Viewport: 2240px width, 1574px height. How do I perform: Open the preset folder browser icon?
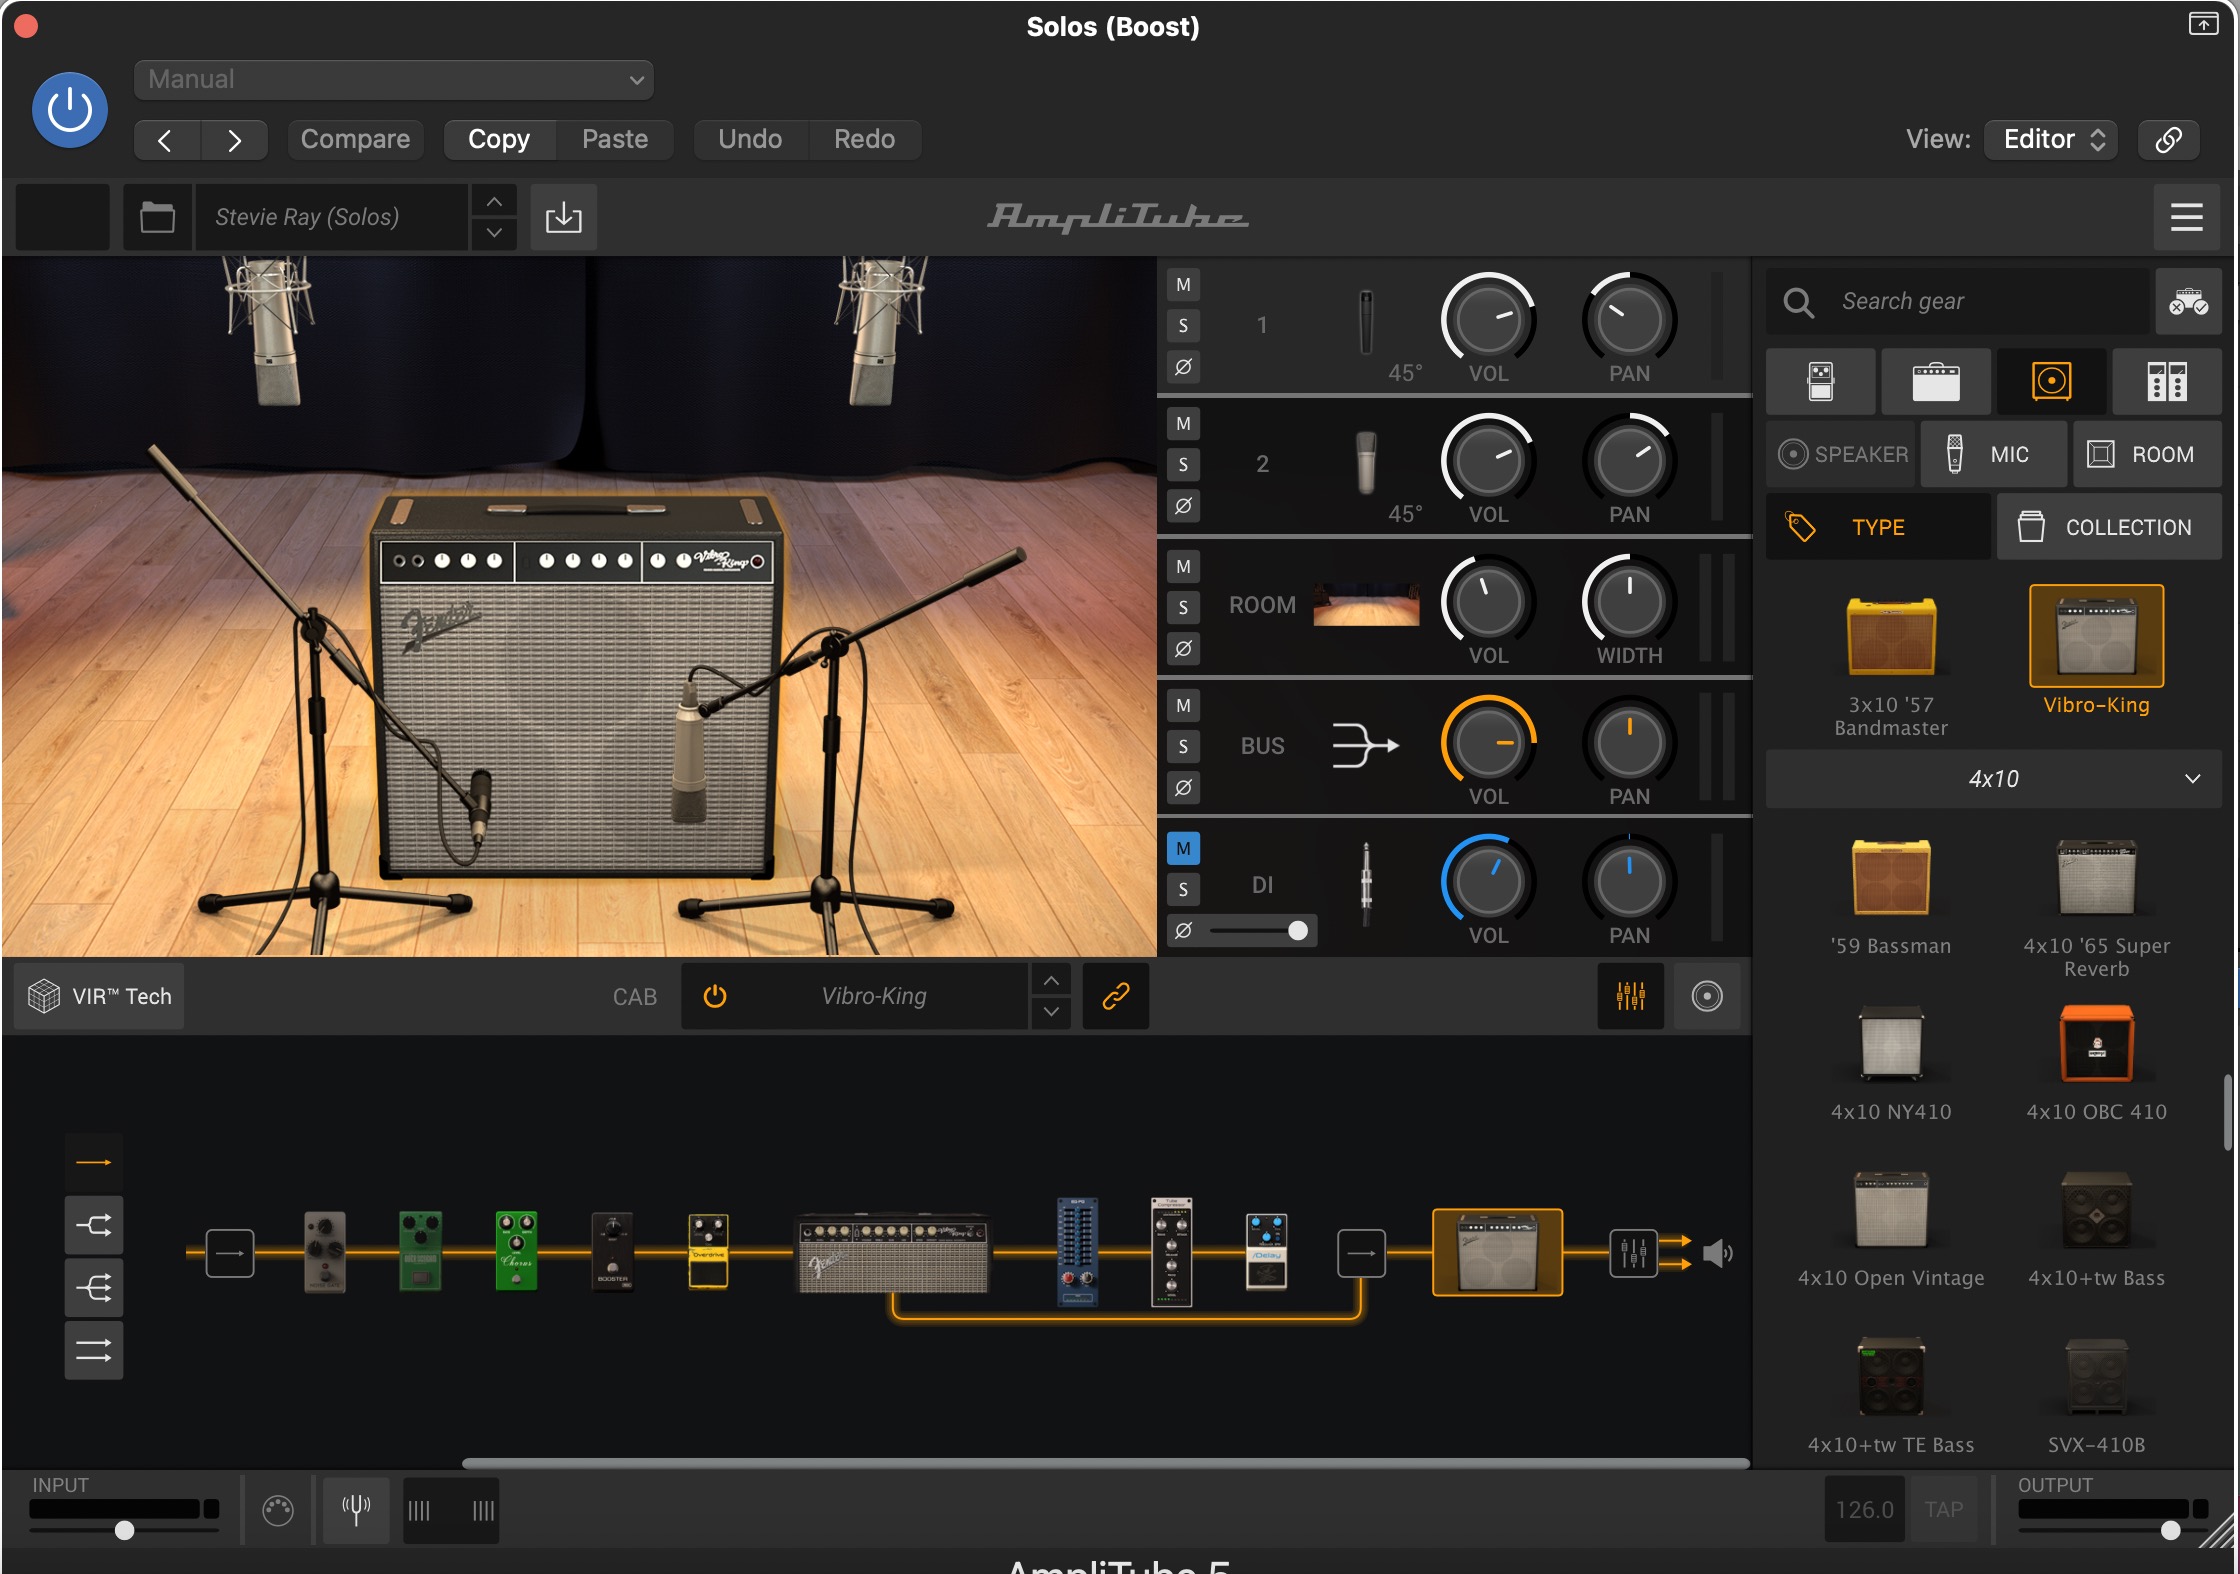(x=157, y=217)
